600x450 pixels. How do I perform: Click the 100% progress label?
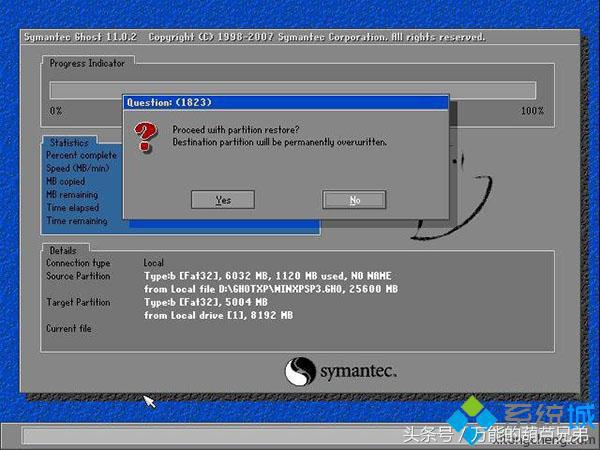532,110
